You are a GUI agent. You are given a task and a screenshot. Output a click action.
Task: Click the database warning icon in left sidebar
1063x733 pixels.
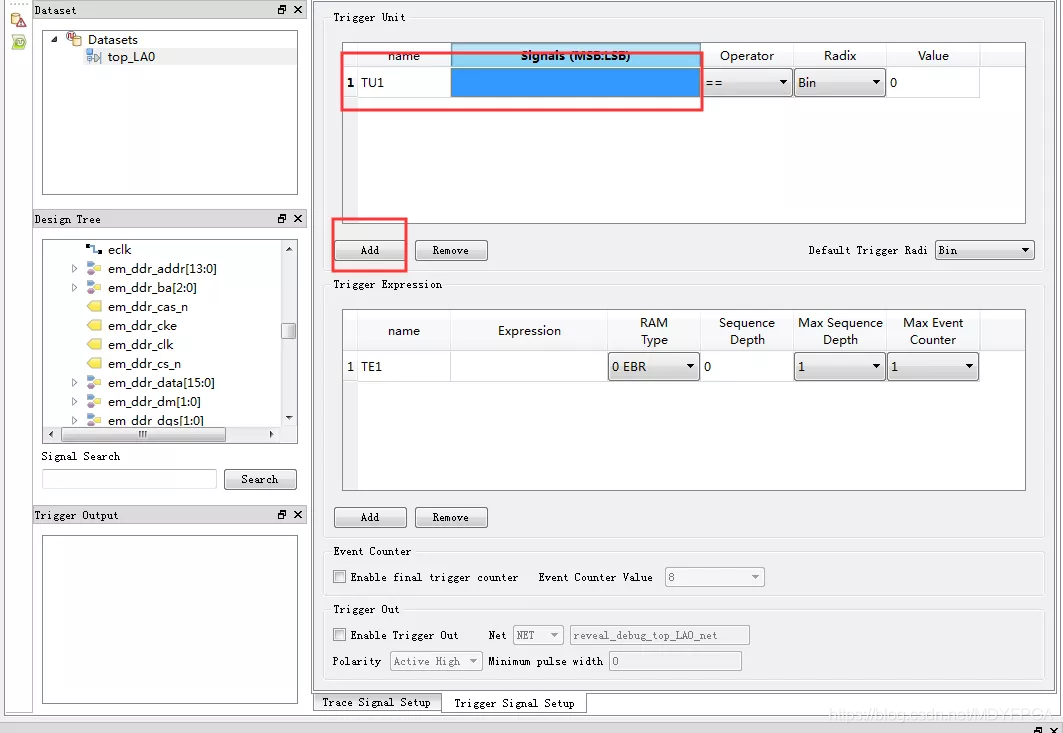point(18,21)
